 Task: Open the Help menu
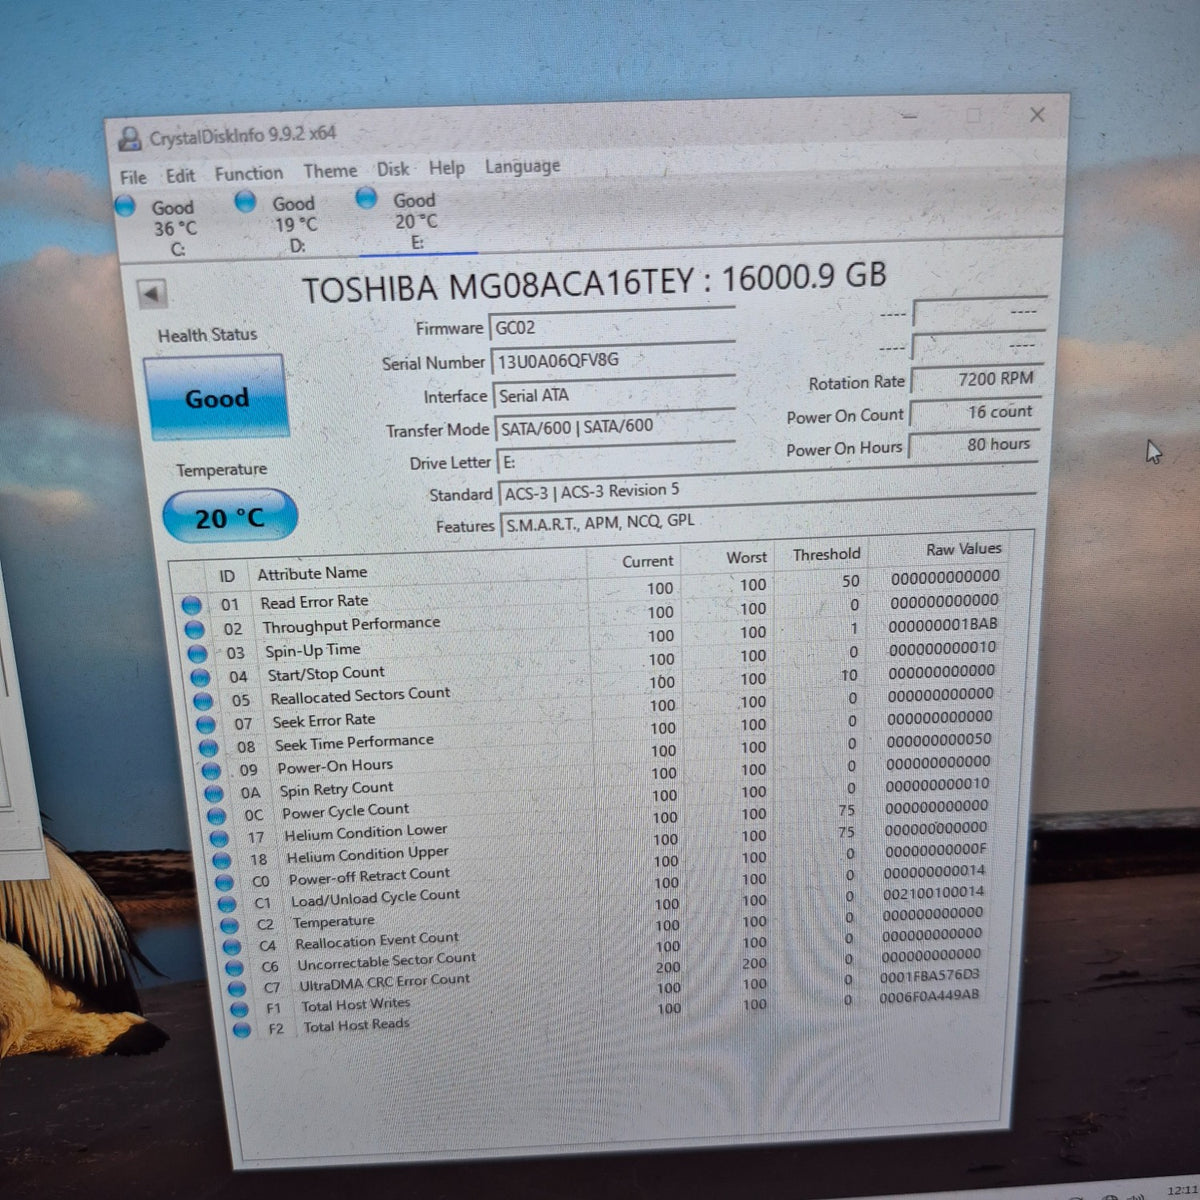[447, 168]
